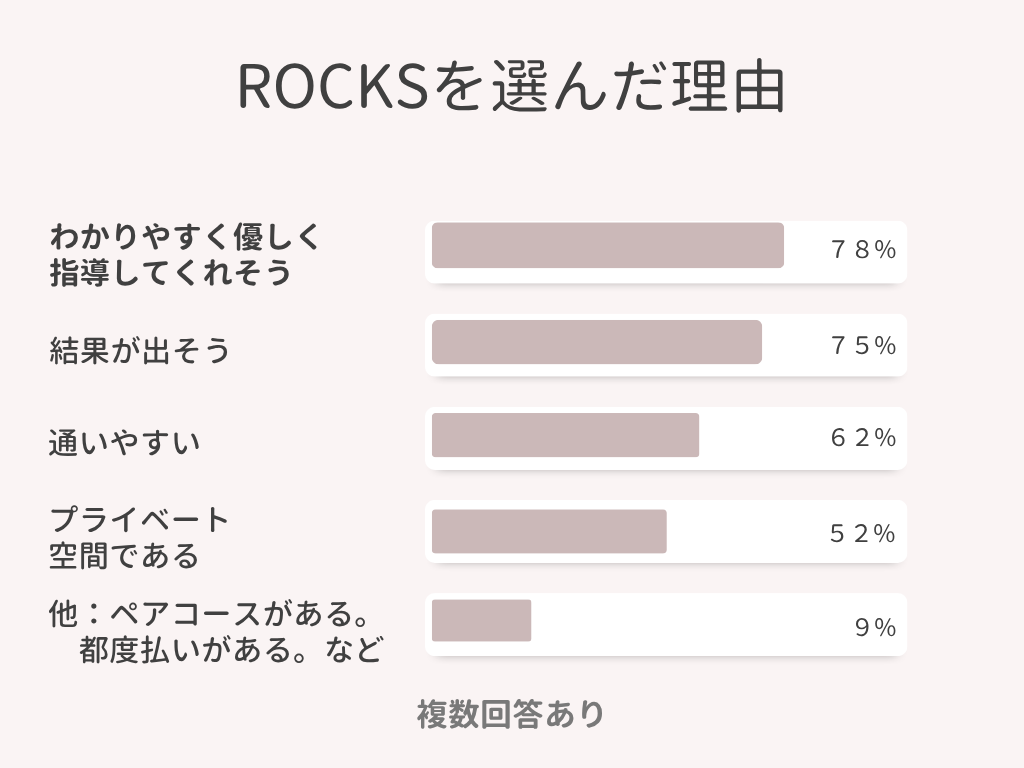Click the label 結果が出そう

(x=139, y=350)
